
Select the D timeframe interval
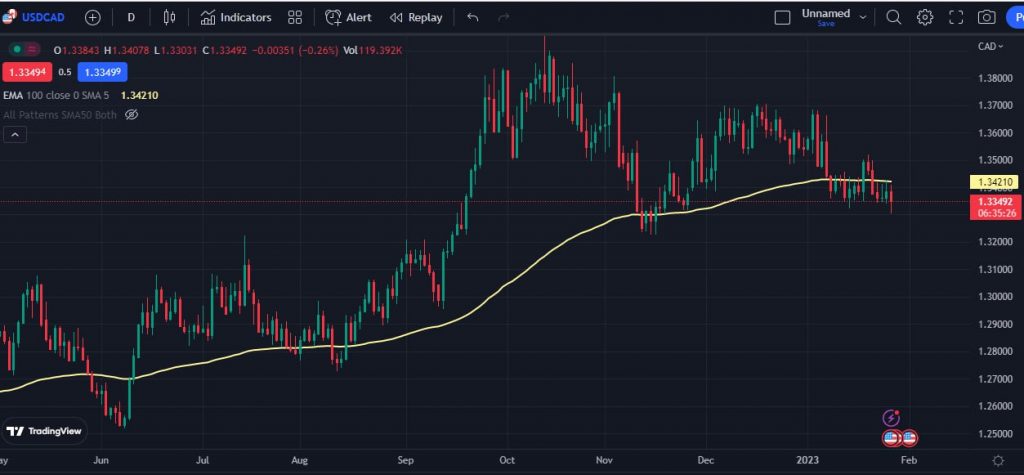(x=131, y=17)
